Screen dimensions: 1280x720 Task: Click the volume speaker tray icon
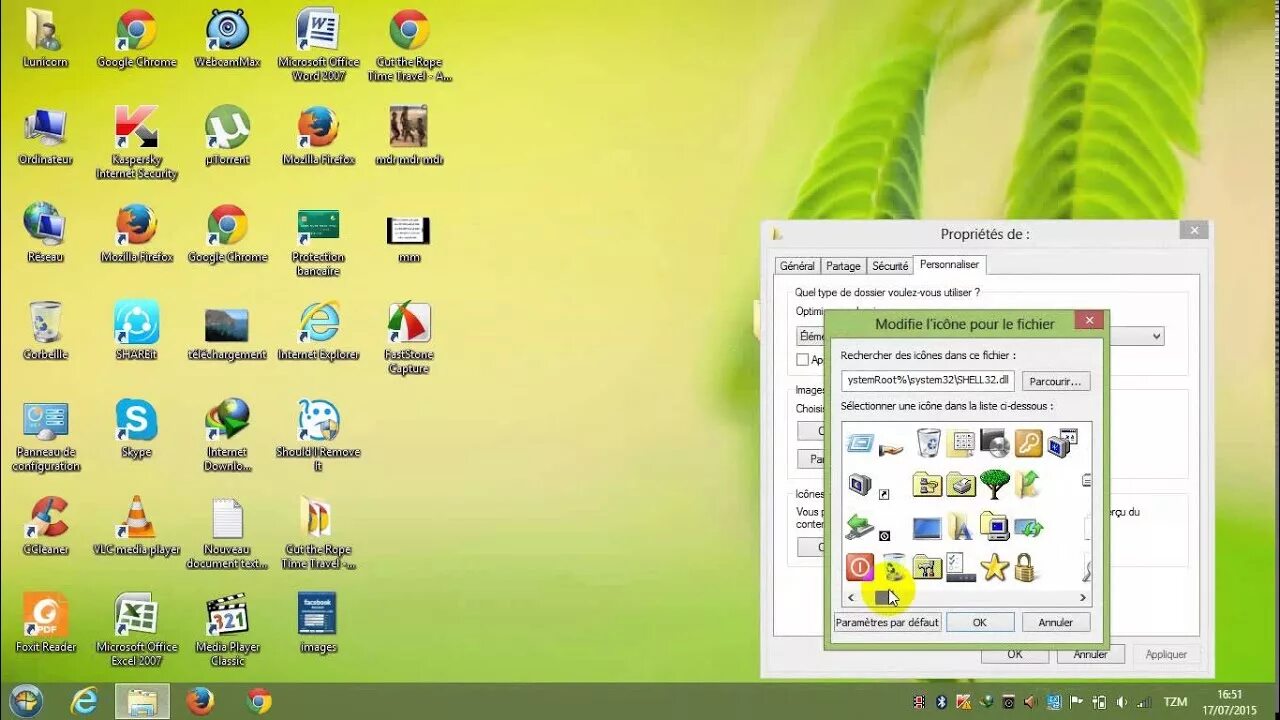(1121, 702)
